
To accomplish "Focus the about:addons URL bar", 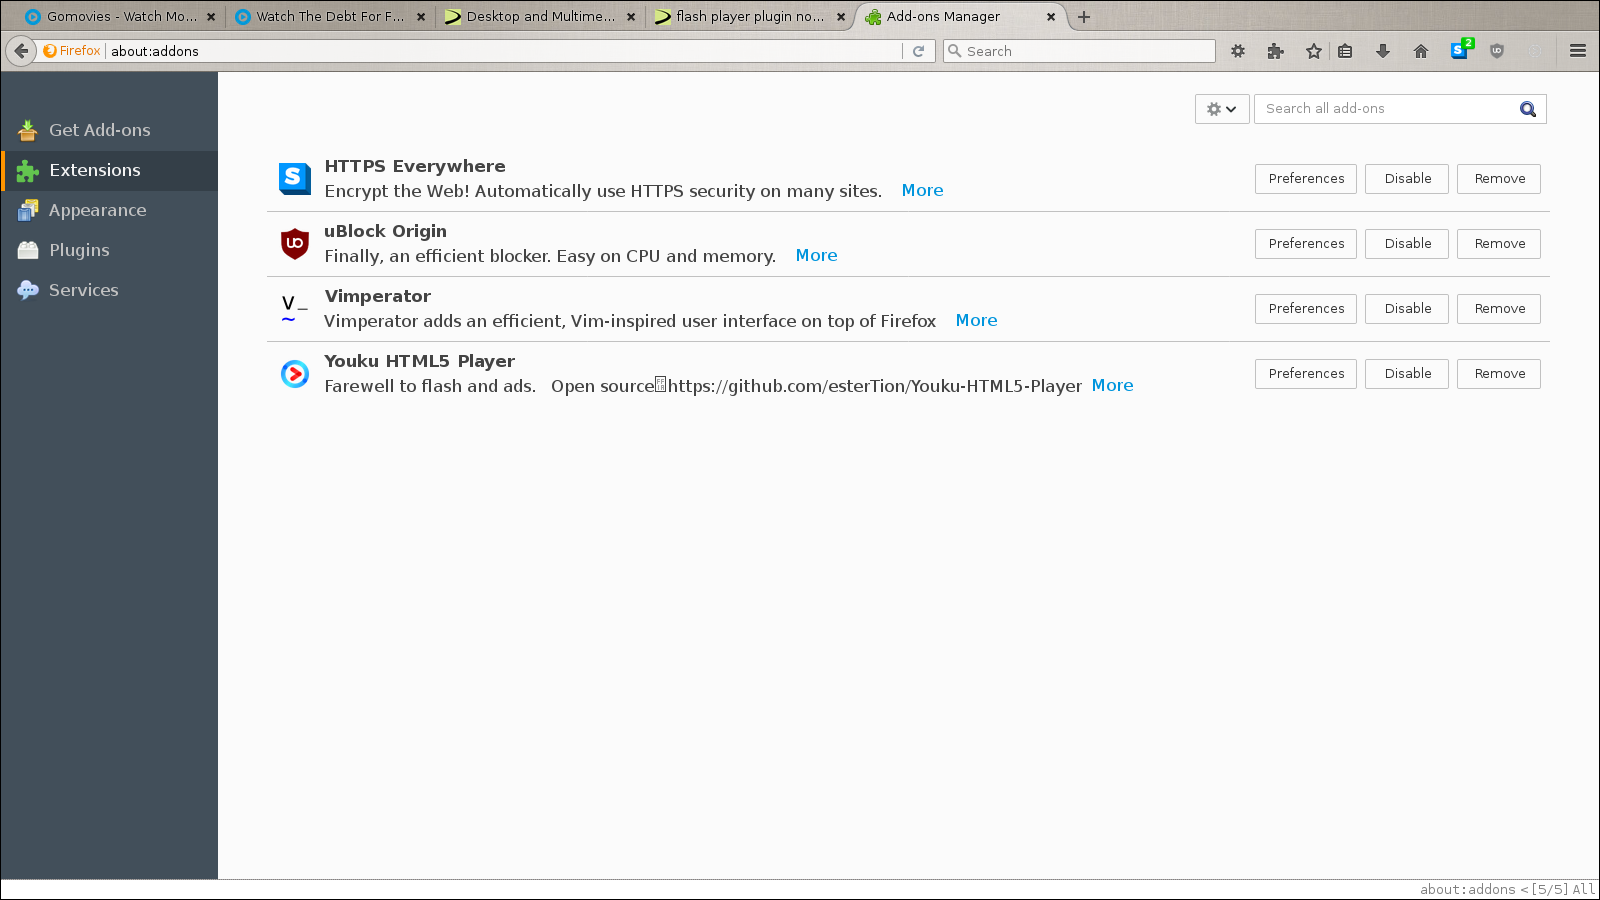I will [x=505, y=51].
